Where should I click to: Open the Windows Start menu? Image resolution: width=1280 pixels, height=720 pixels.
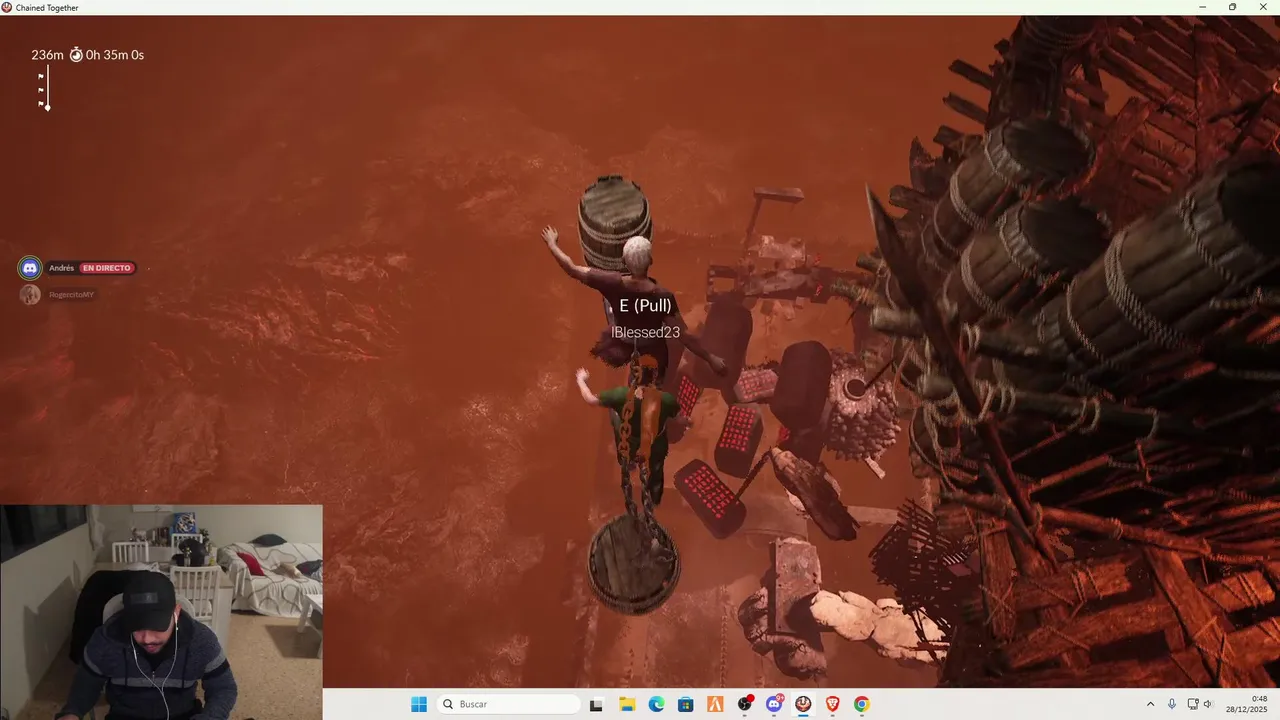tap(419, 704)
